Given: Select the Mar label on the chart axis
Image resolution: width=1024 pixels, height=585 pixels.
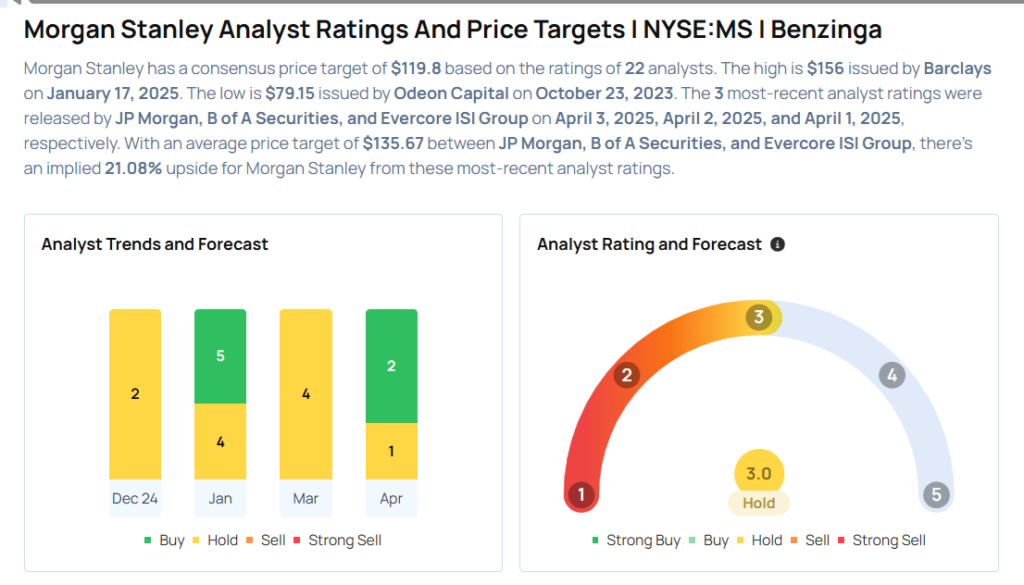Looking at the screenshot, I should pyautogui.click(x=306, y=498).
